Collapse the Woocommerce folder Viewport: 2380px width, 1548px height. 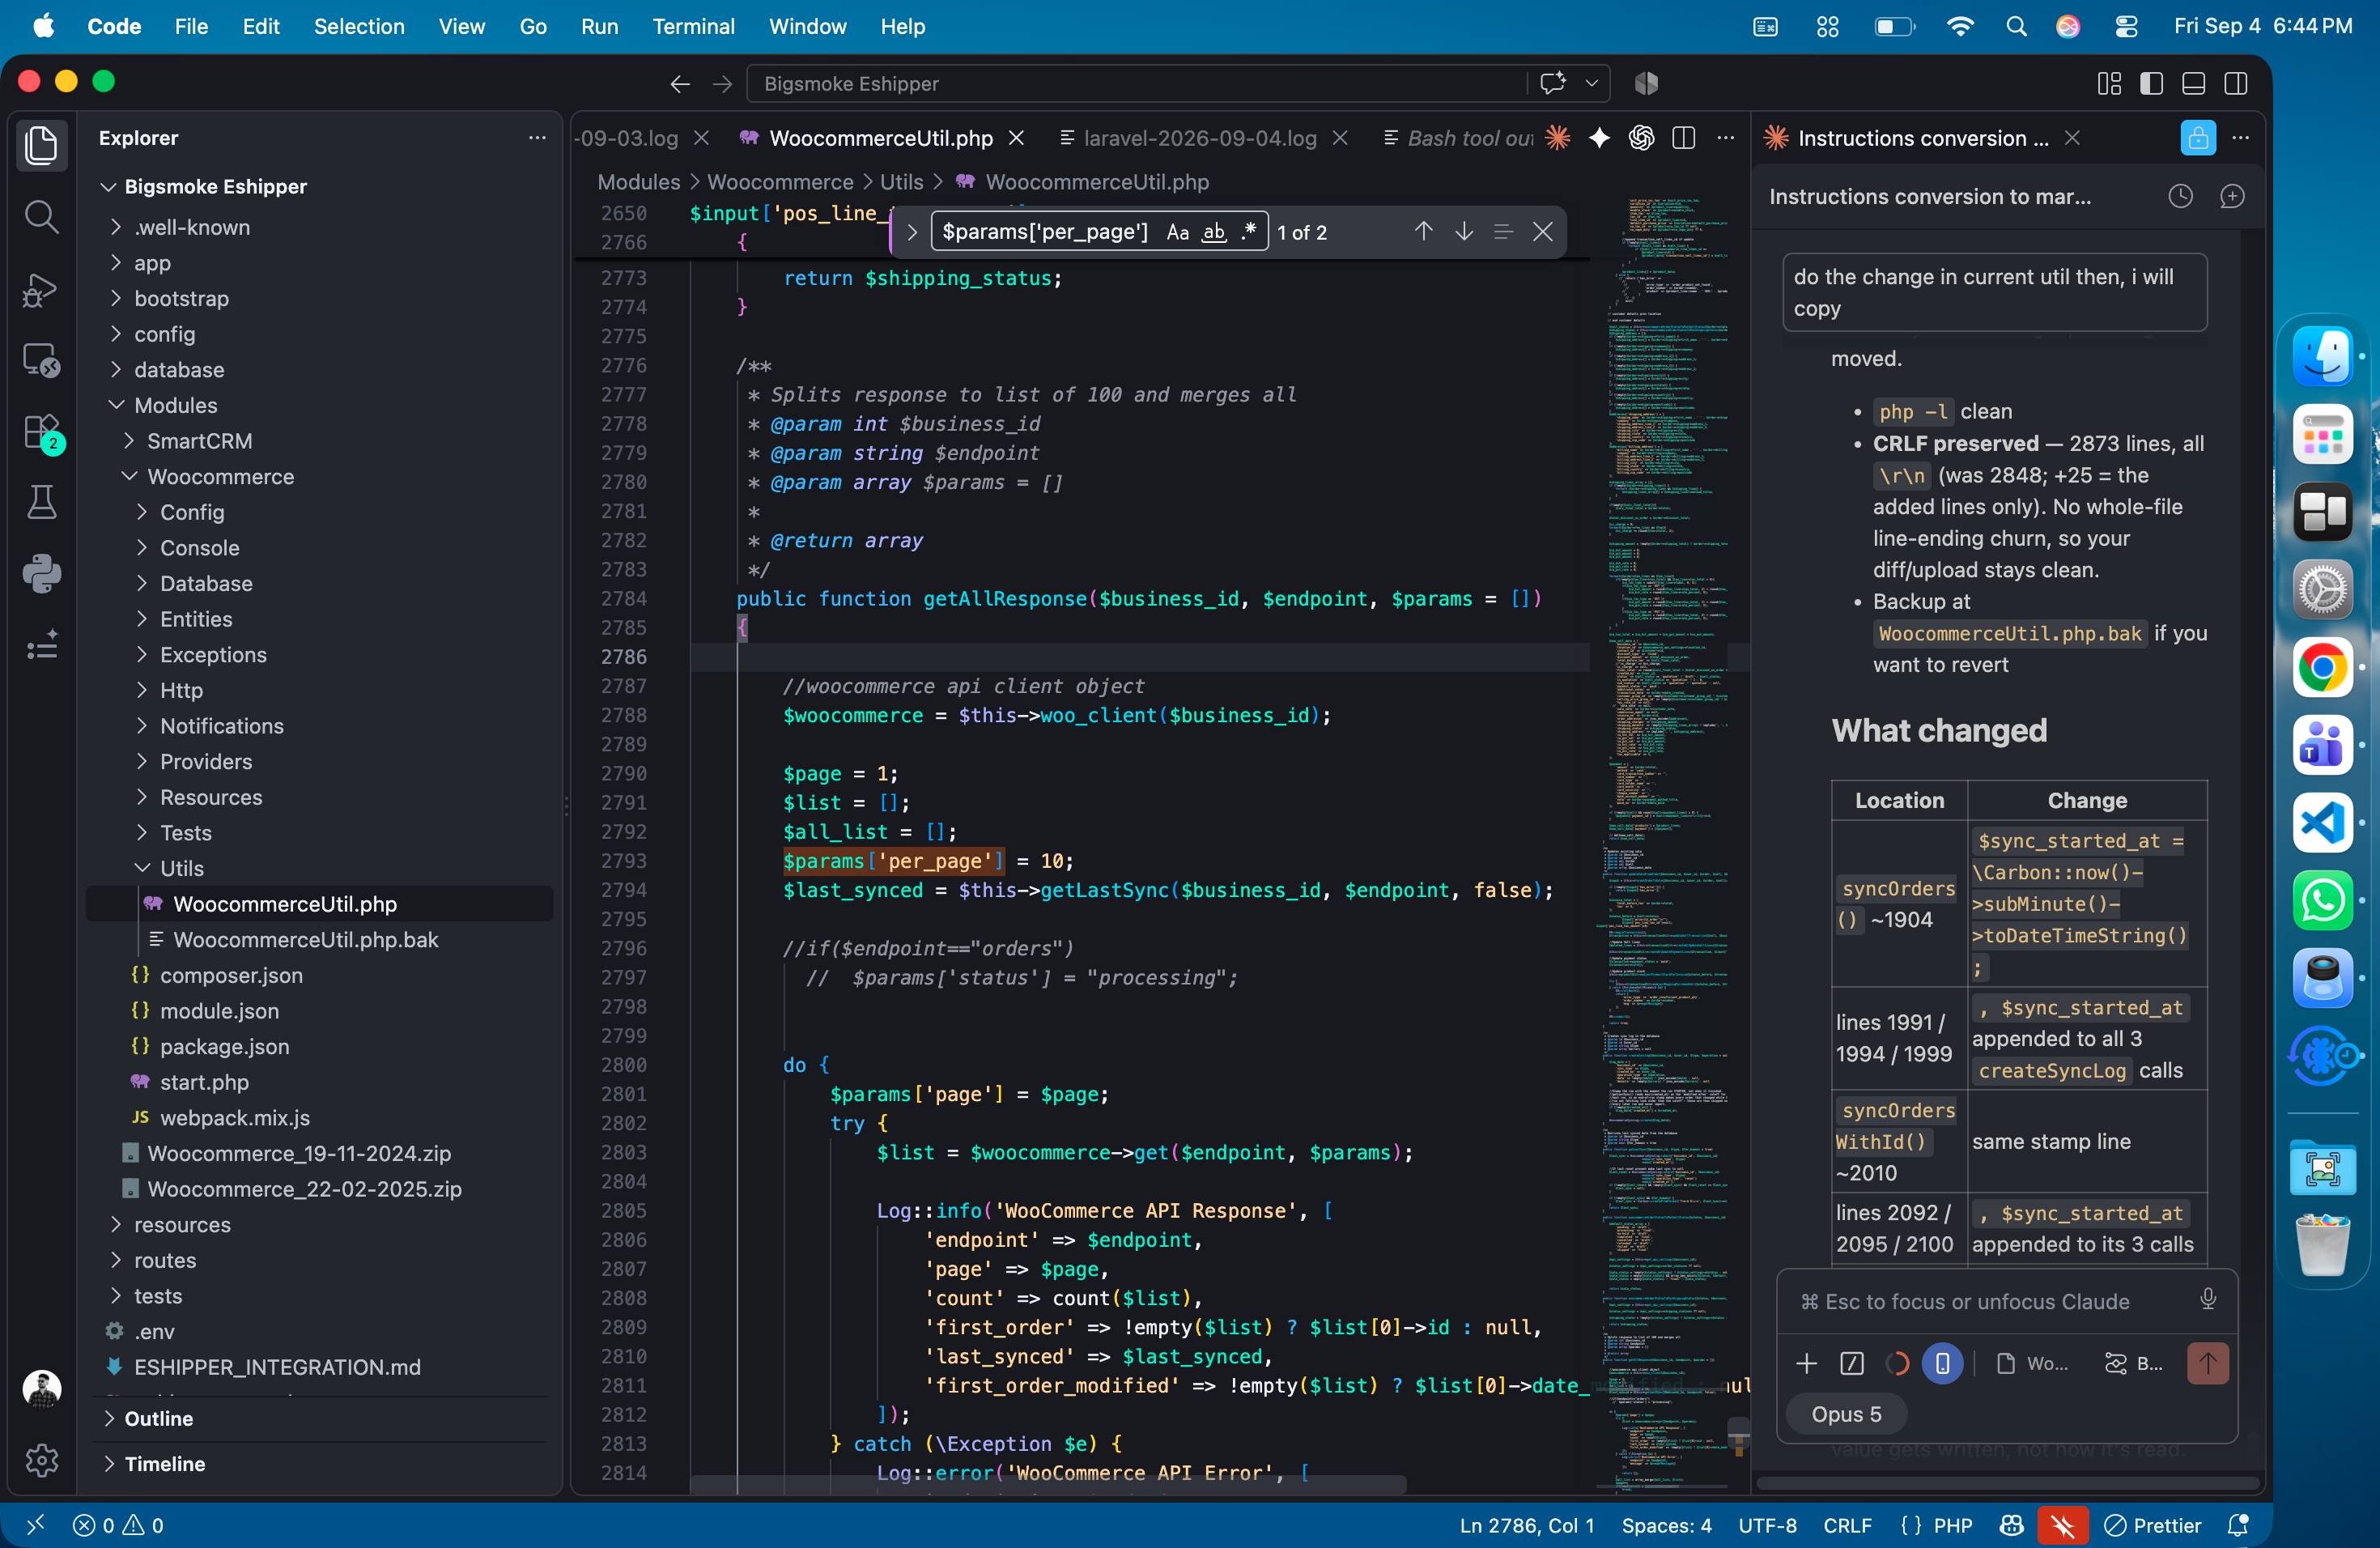point(220,476)
